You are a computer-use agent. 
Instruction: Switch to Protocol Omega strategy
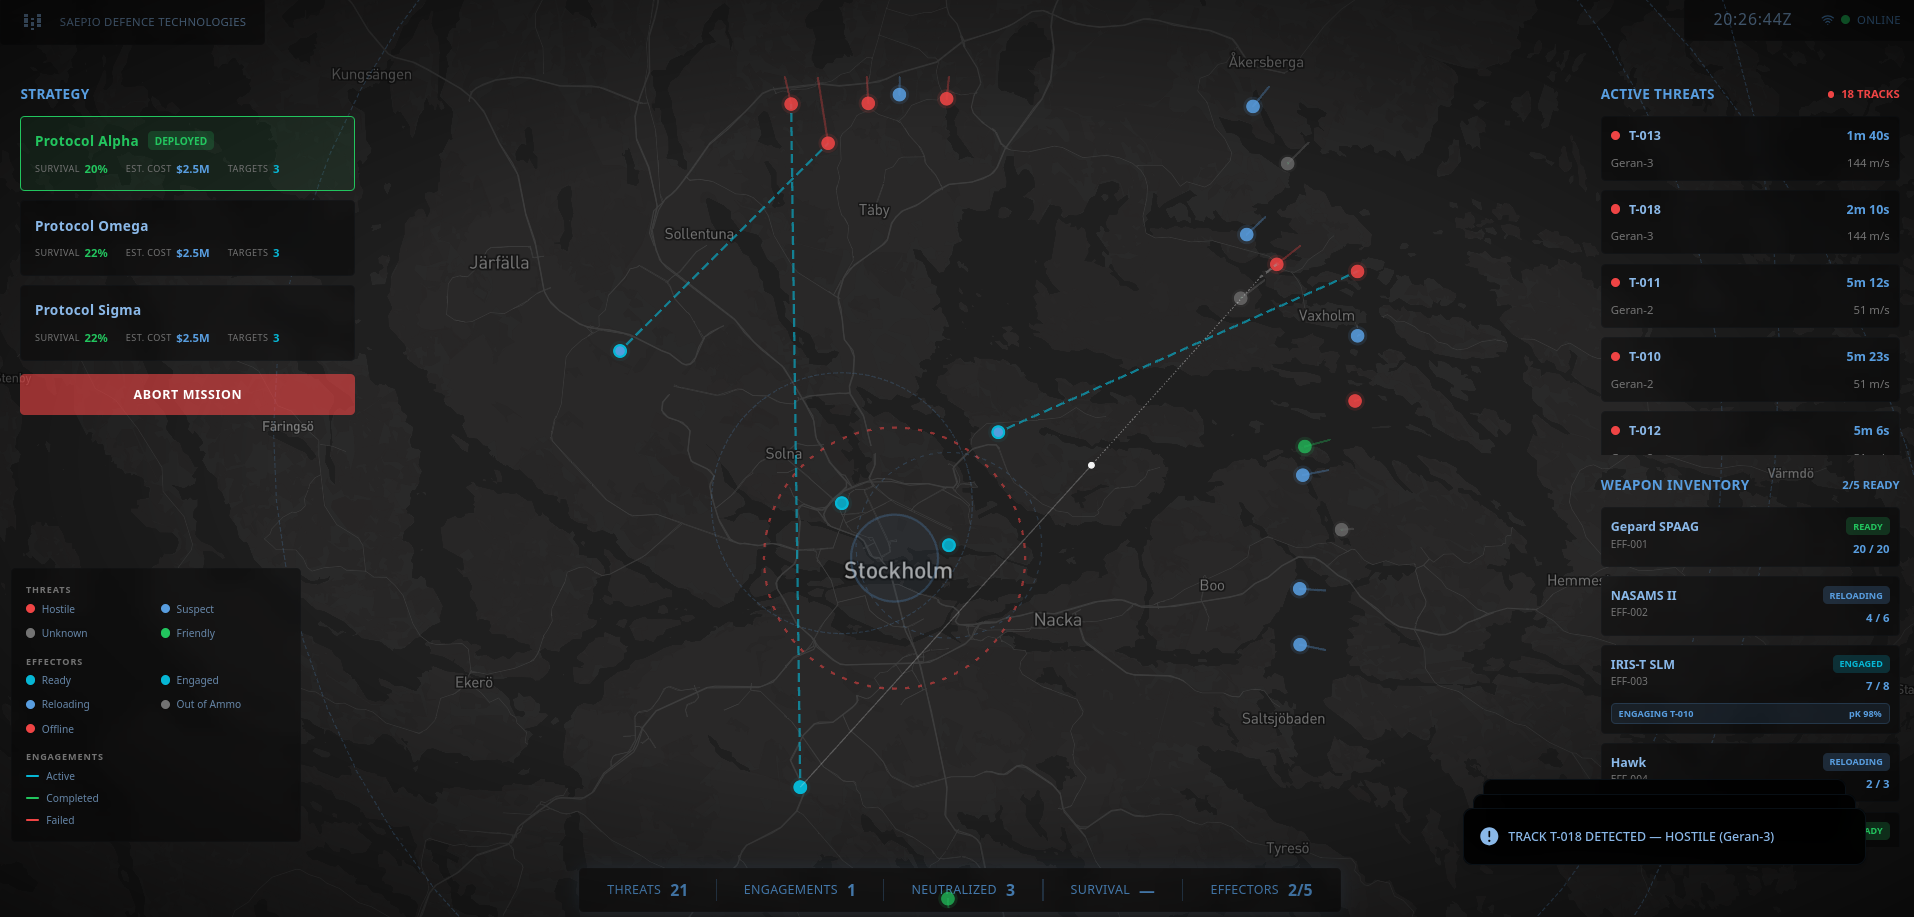pyautogui.click(x=187, y=237)
